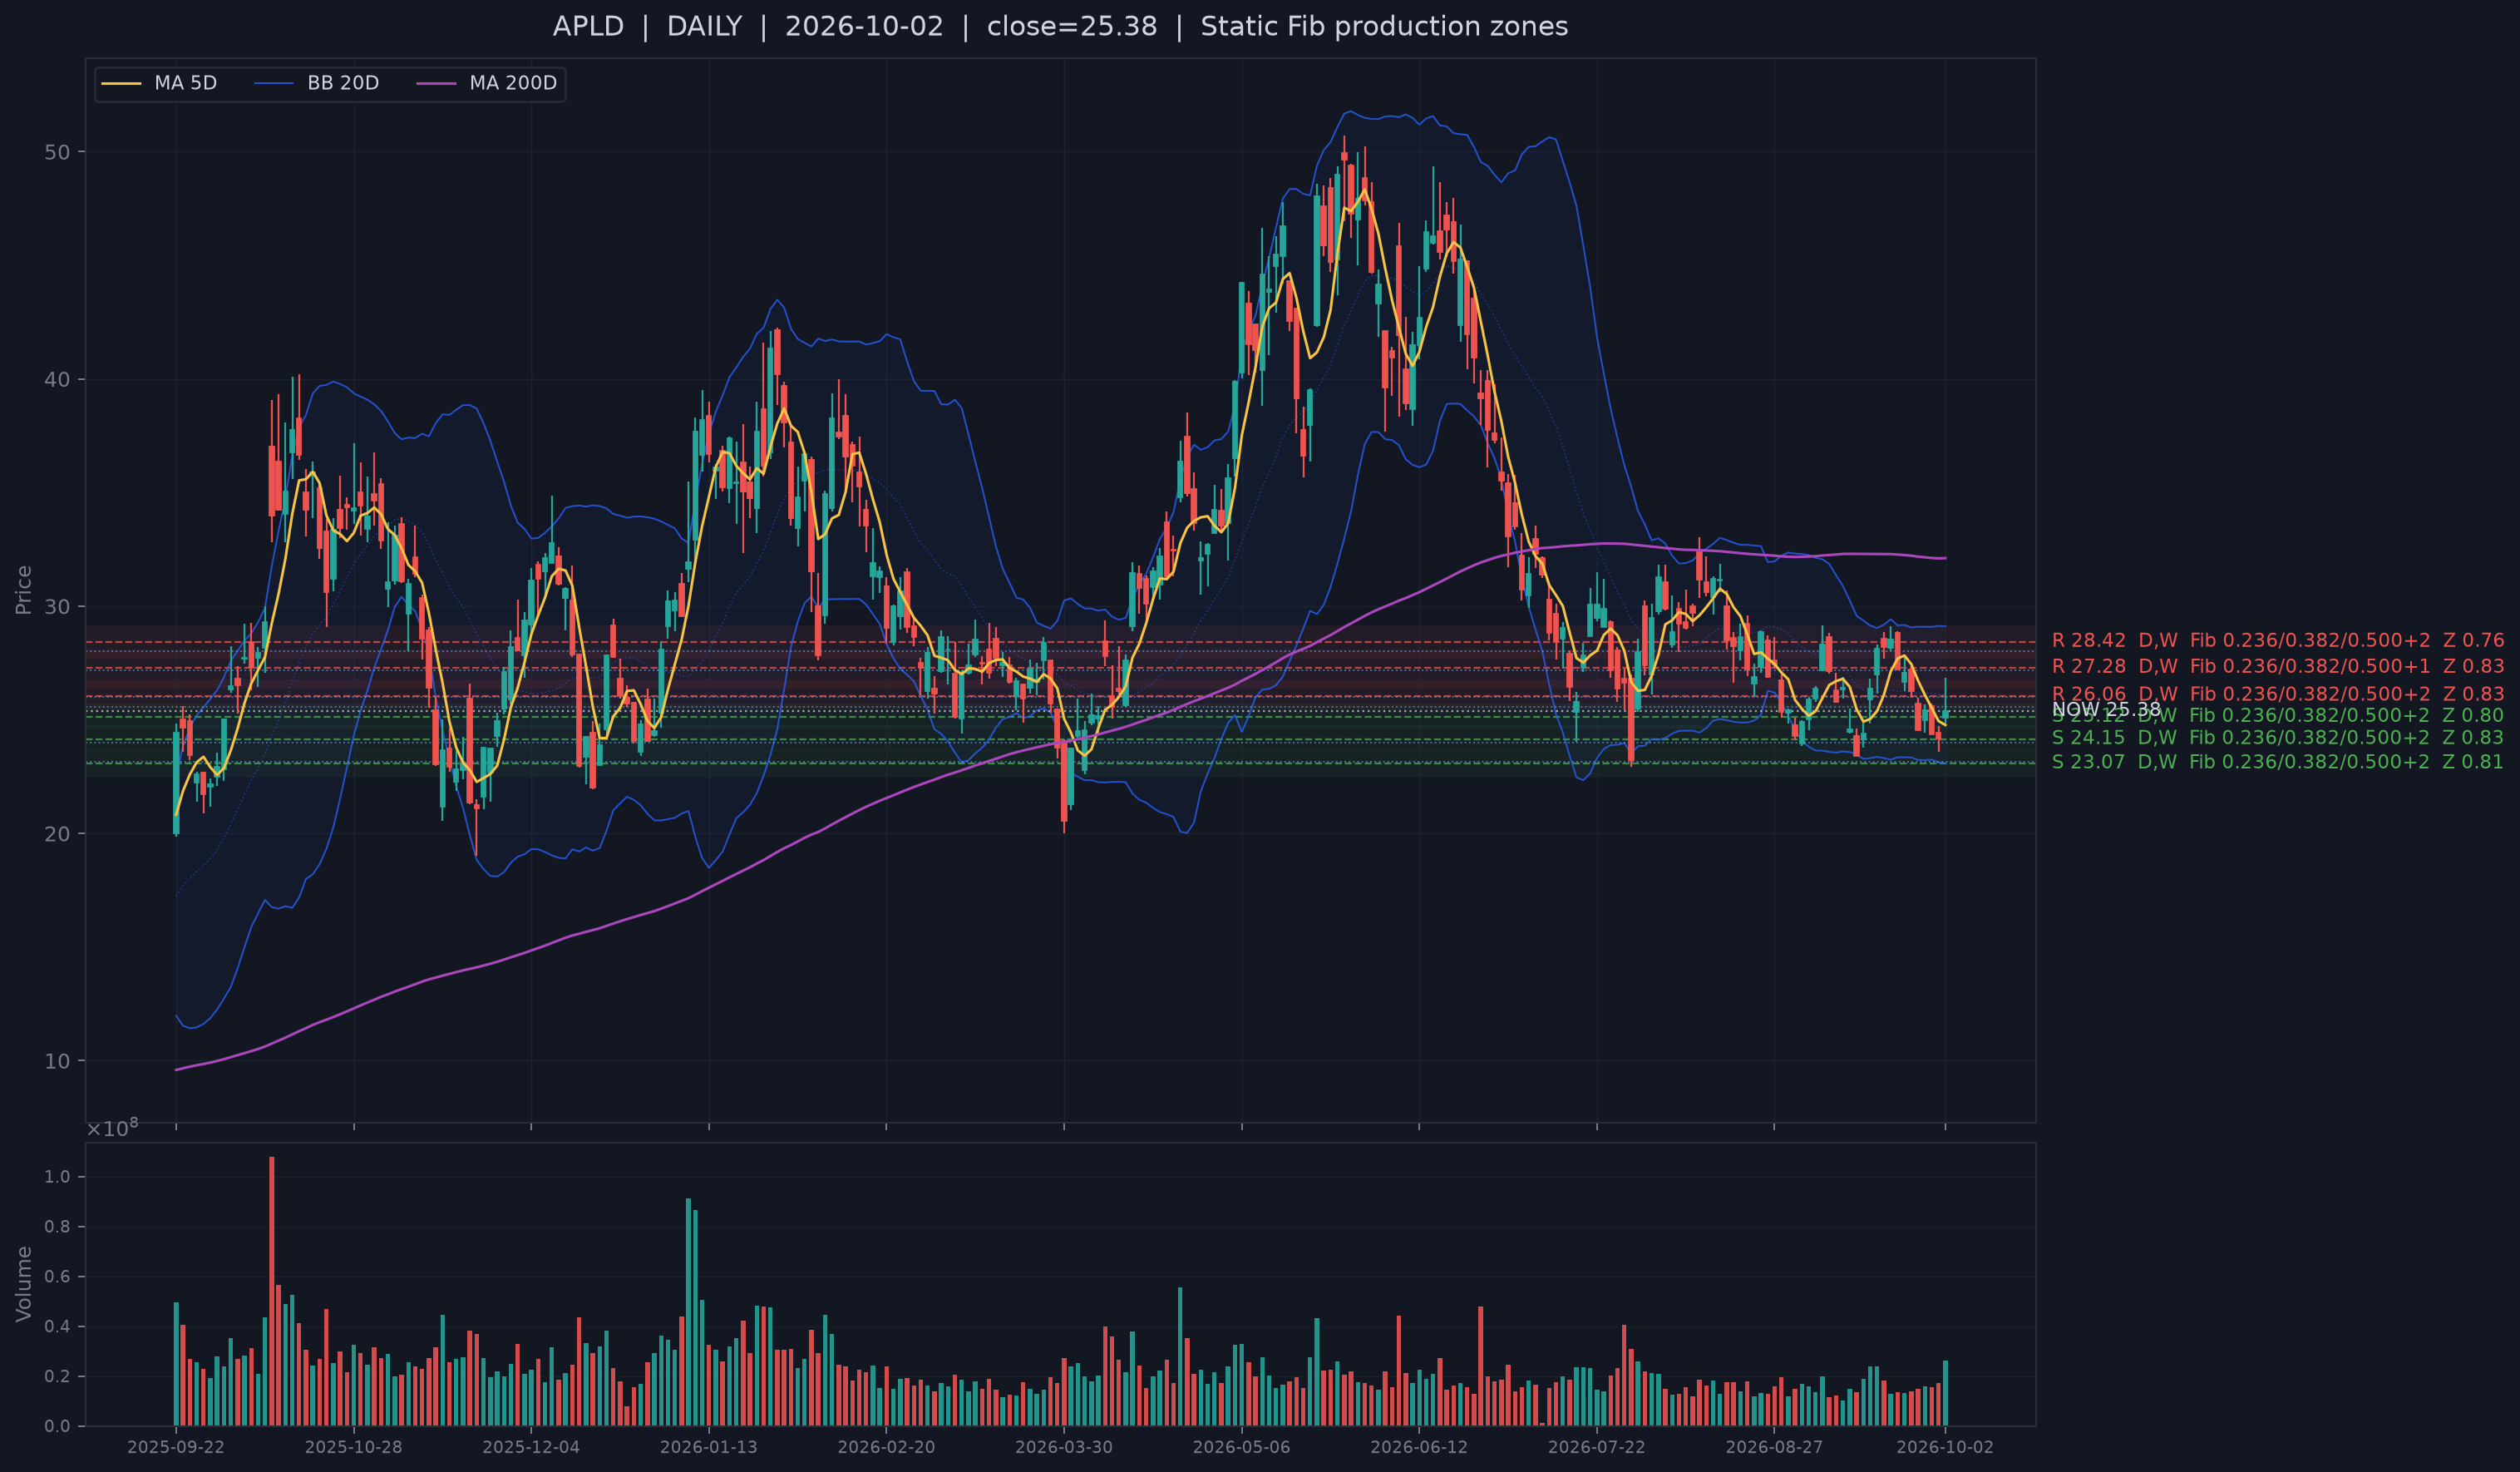Click the x10^8 volume scale label
This screenshot has width=2520, height=1472.
pyautogui.click(x=112, y=1128)
